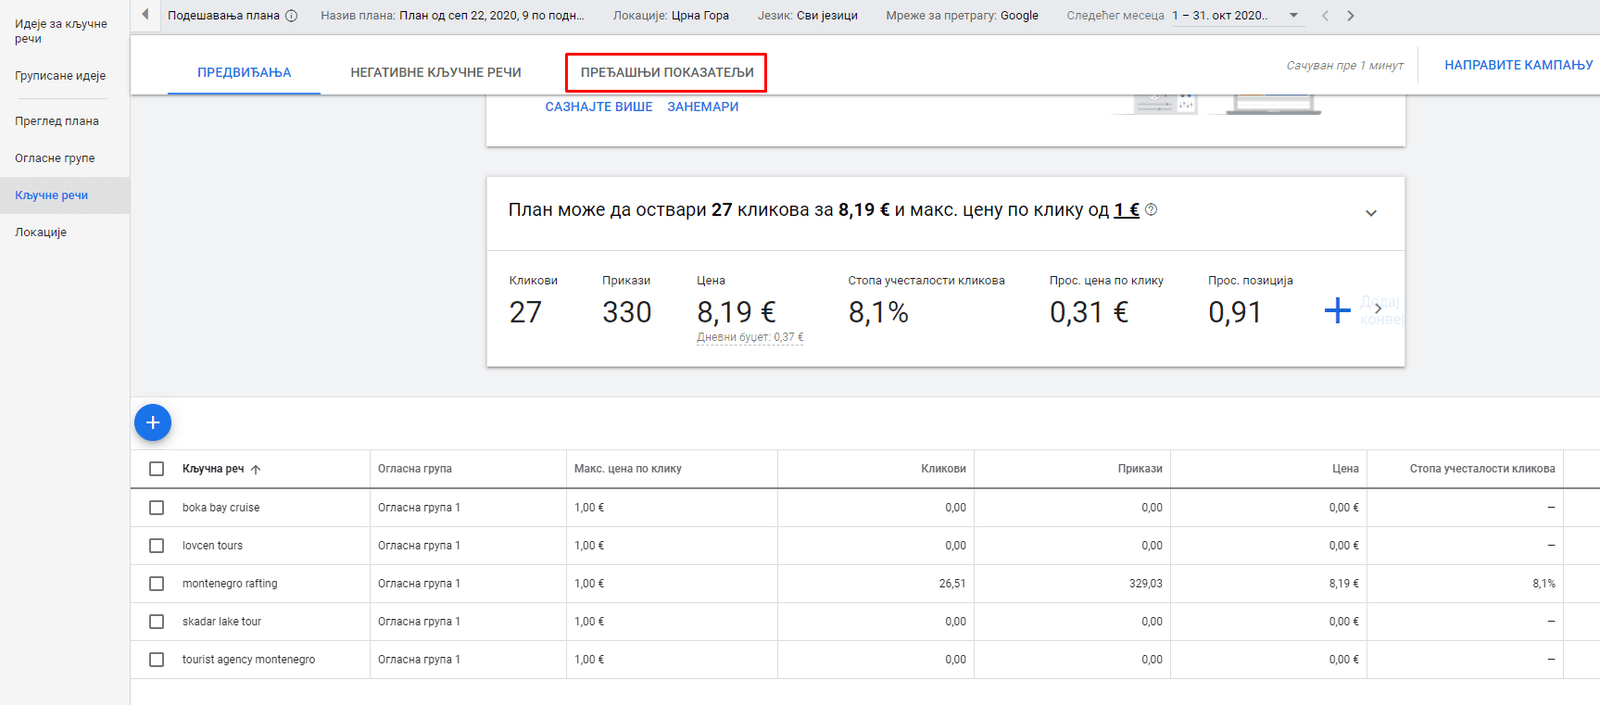The image size is (1600, 705).
Task: Select all keywords with the header checkbox
Action: click(156, 469)
